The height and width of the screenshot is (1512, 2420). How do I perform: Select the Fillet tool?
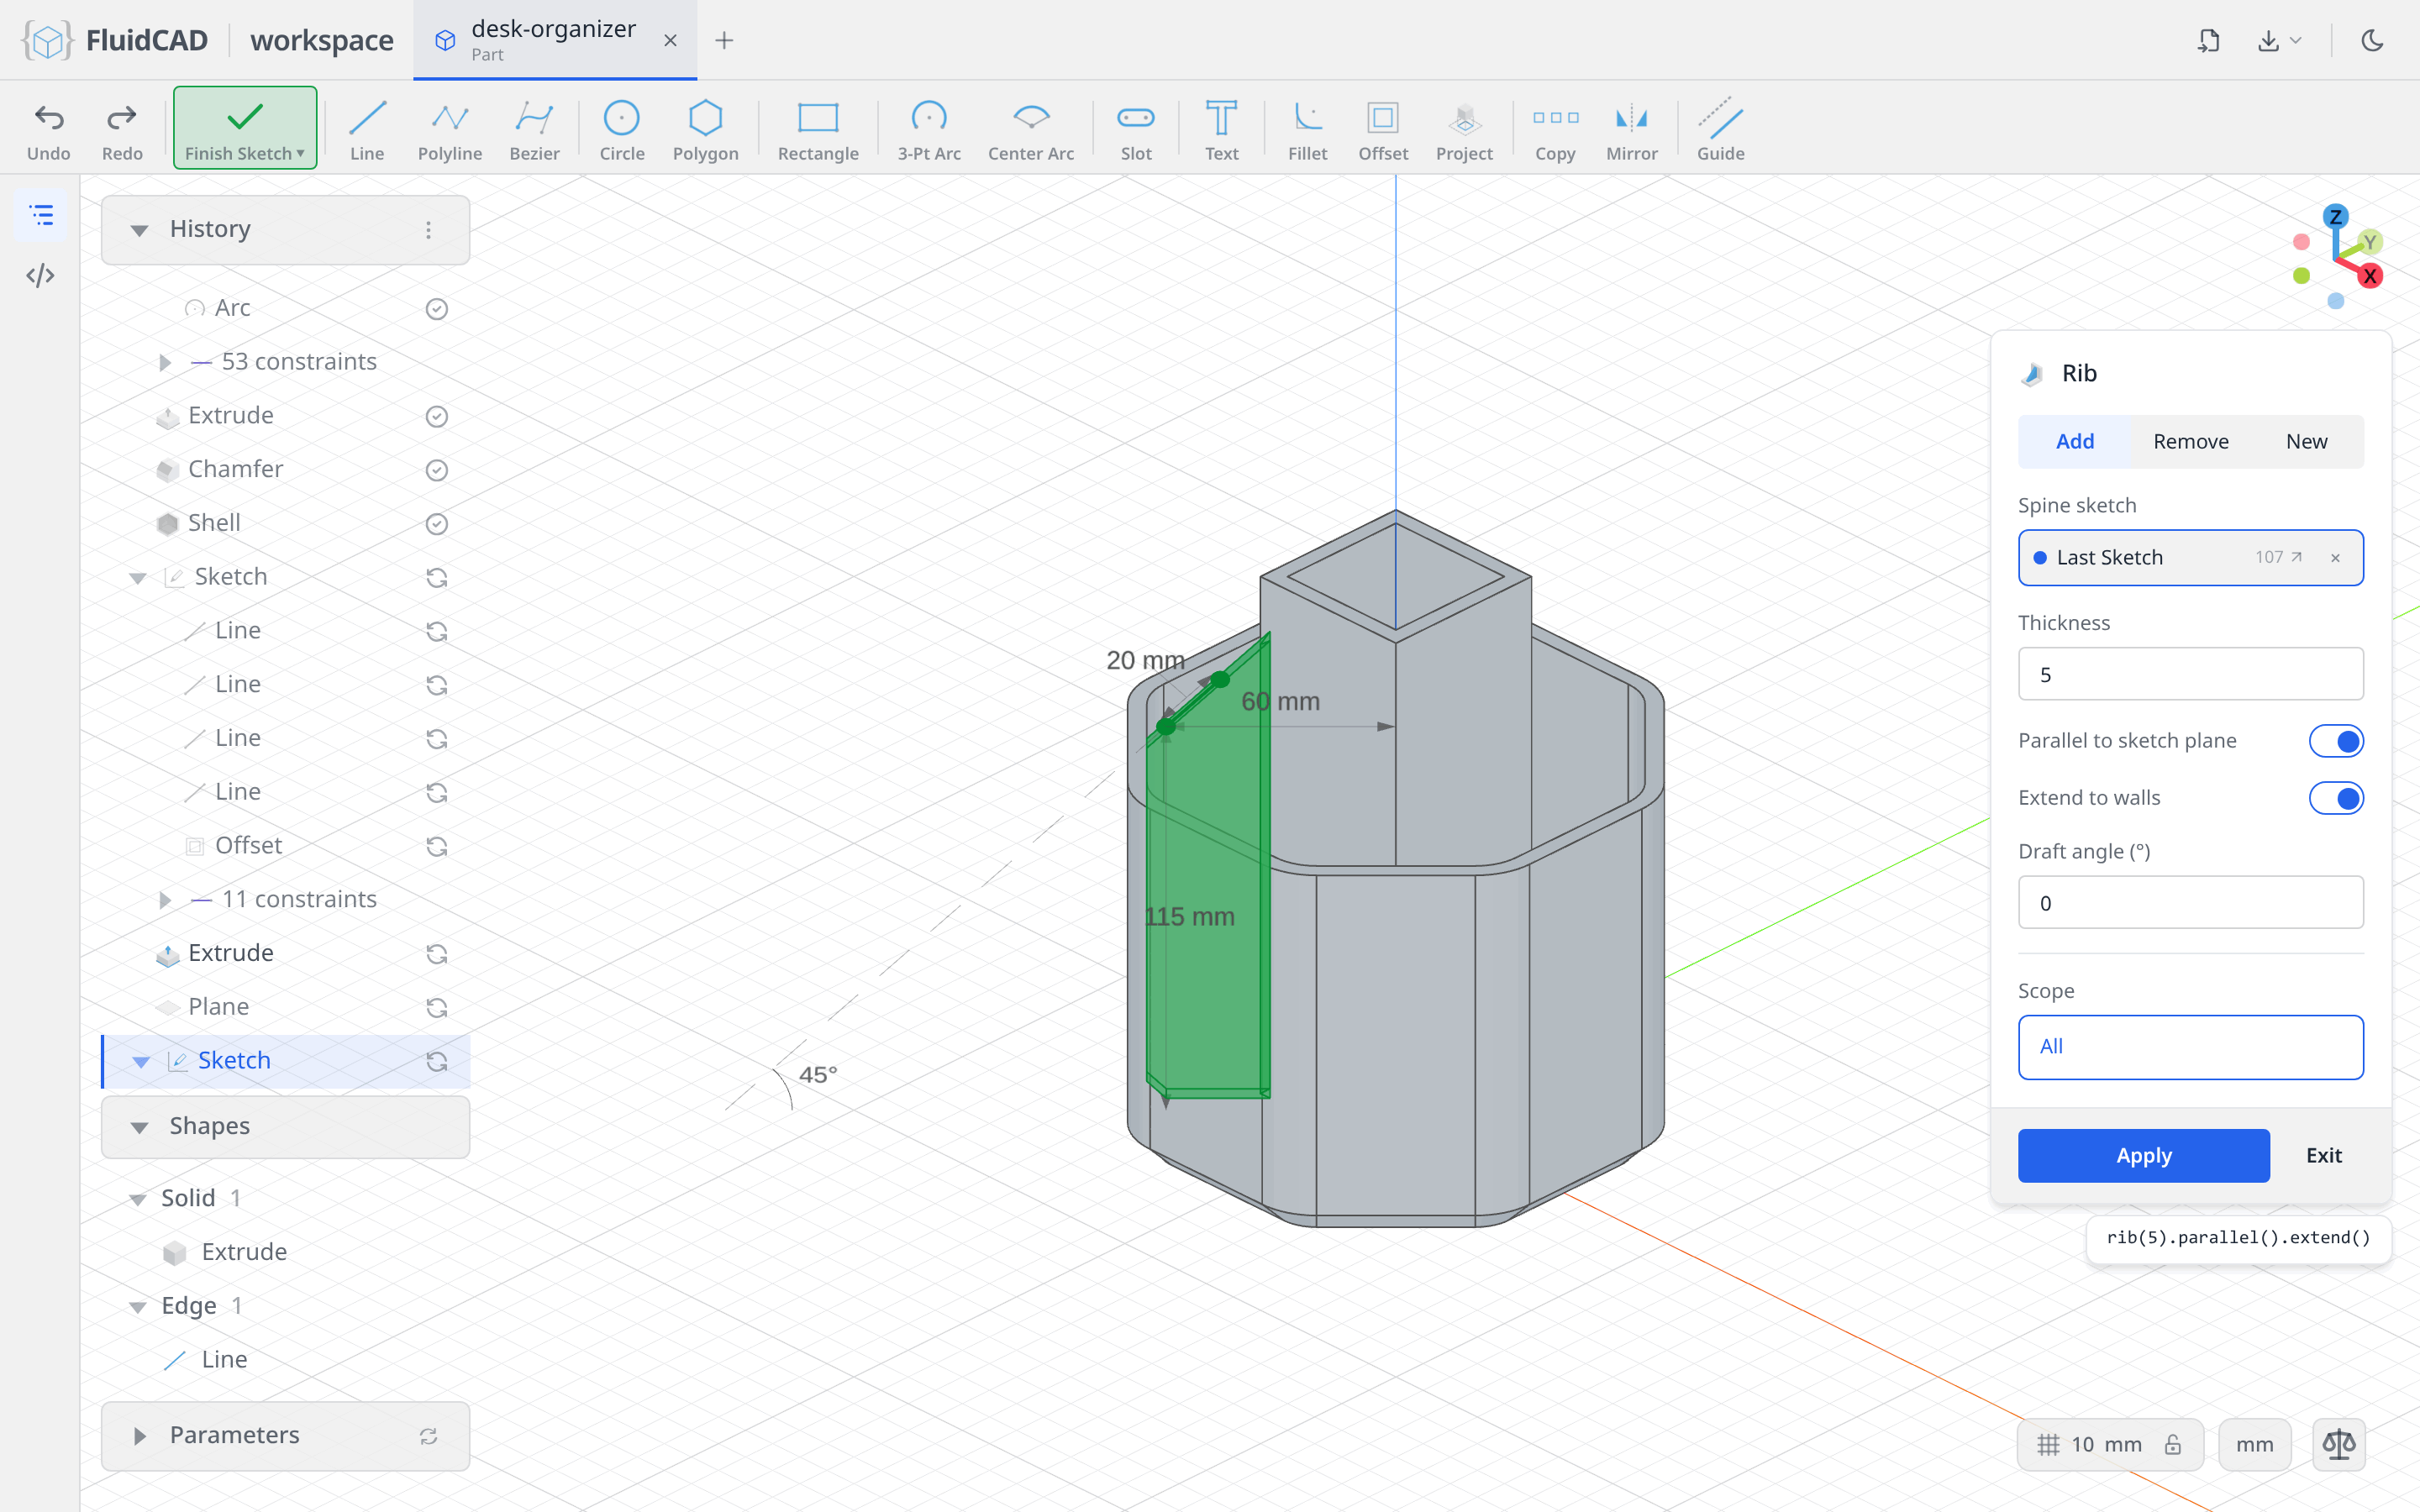click(1307, 129)
